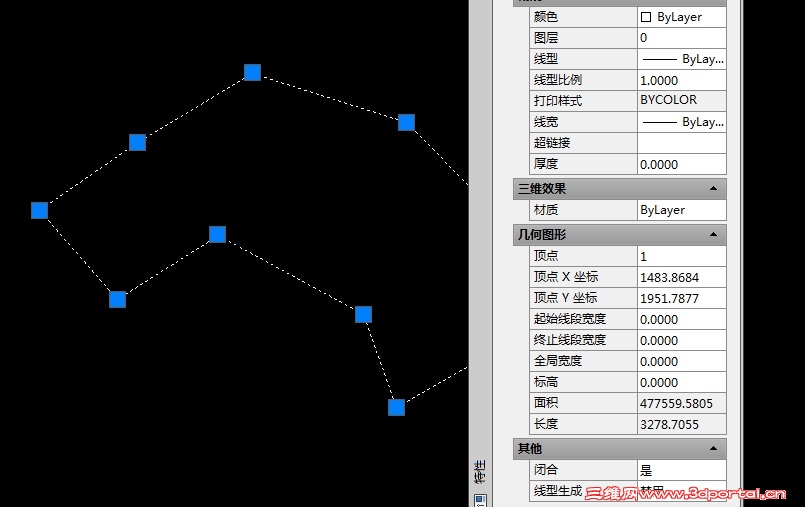Open the 线型 ByLayer dropdown
Image resolution: width=805 pixels, height=507 pixels.
681,59
